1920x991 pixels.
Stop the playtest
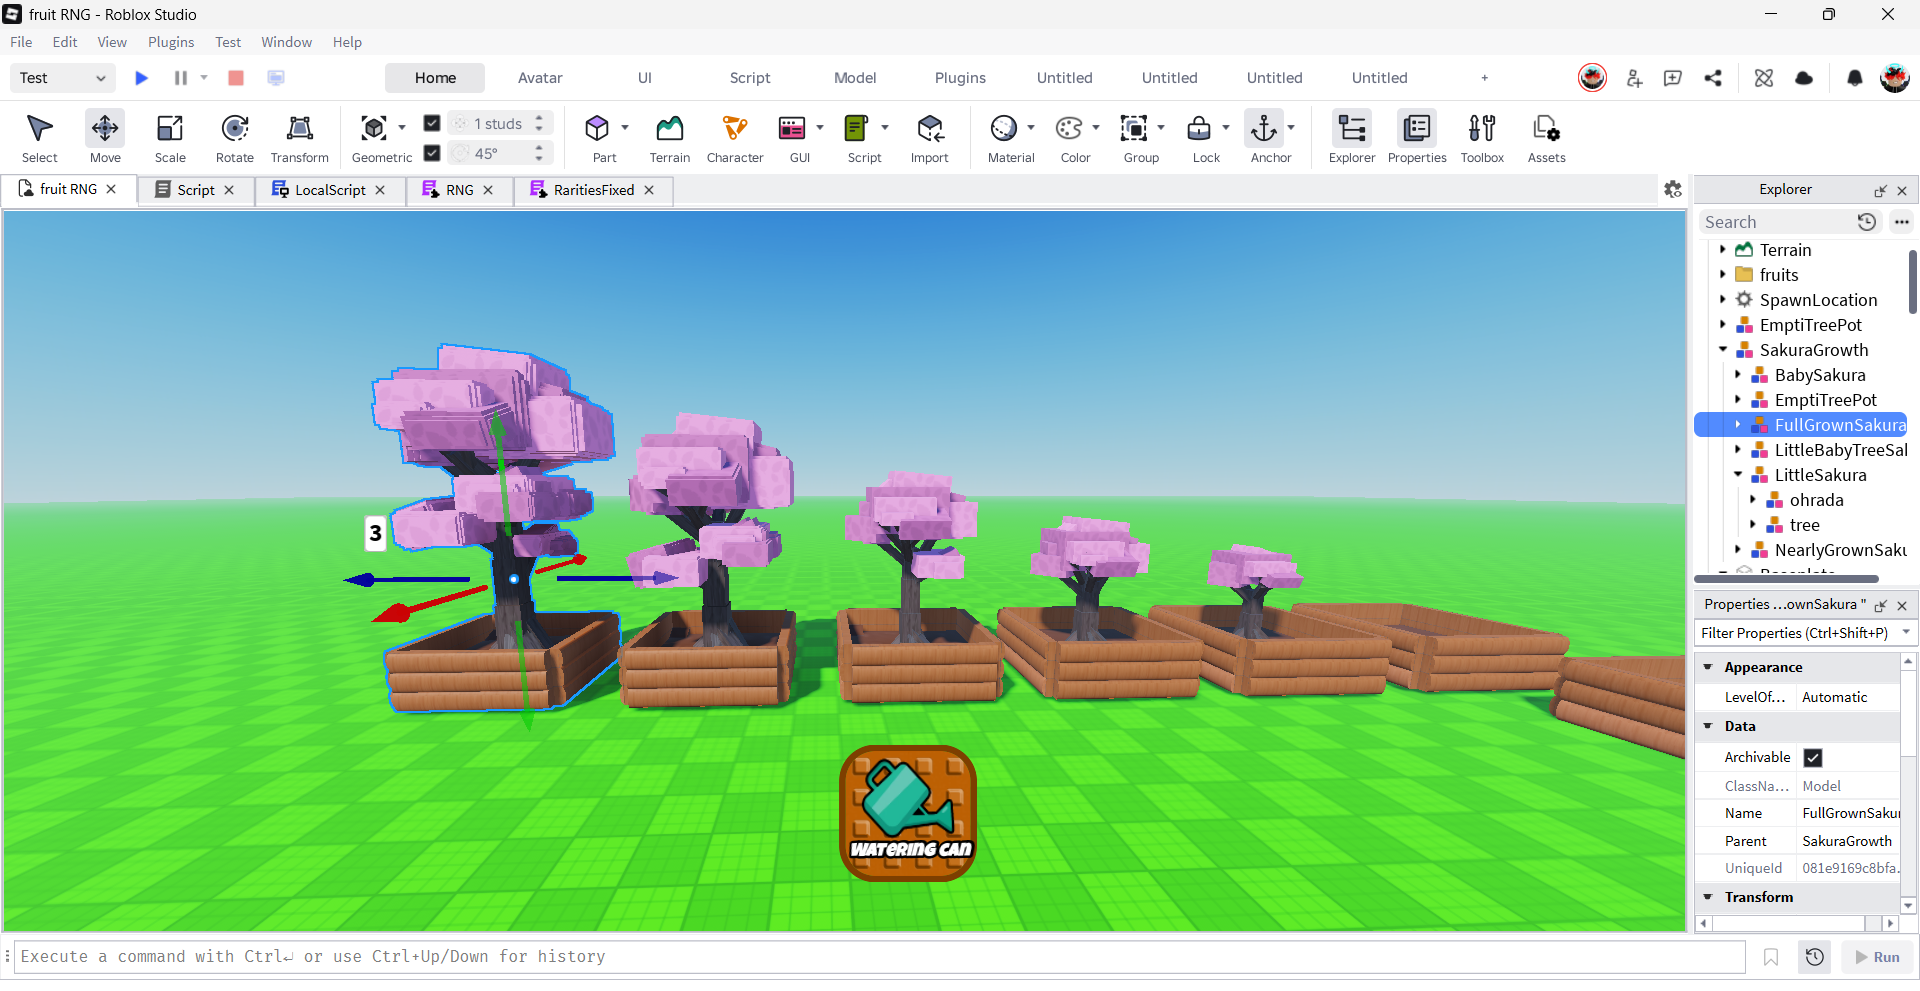coord(236,78)
